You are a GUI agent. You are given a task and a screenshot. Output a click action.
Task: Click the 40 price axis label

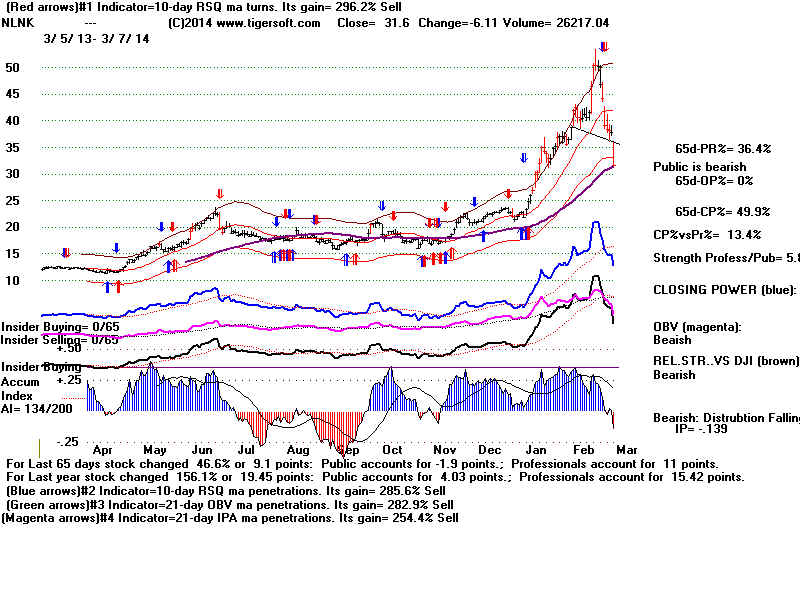(12, 121)
